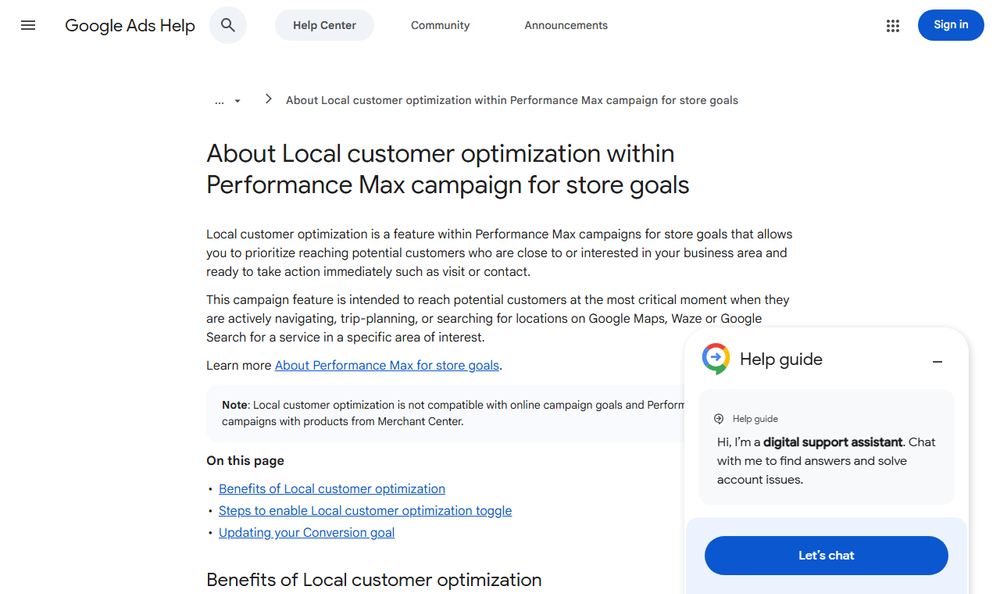Screen dimensions: 1000x594
Task: Click the paragraph starting This campaign feature
Action: pos(497,318)
